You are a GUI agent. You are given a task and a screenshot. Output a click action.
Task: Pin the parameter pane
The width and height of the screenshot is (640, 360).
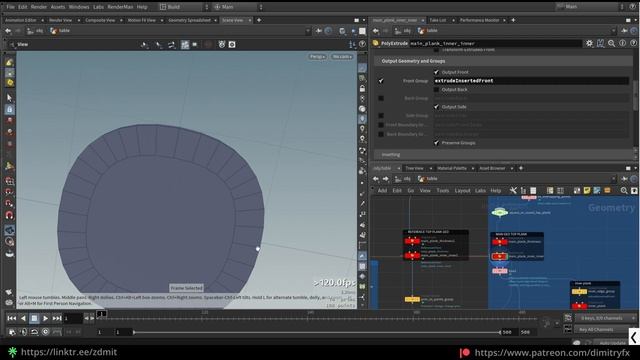[x=624, y=31]
